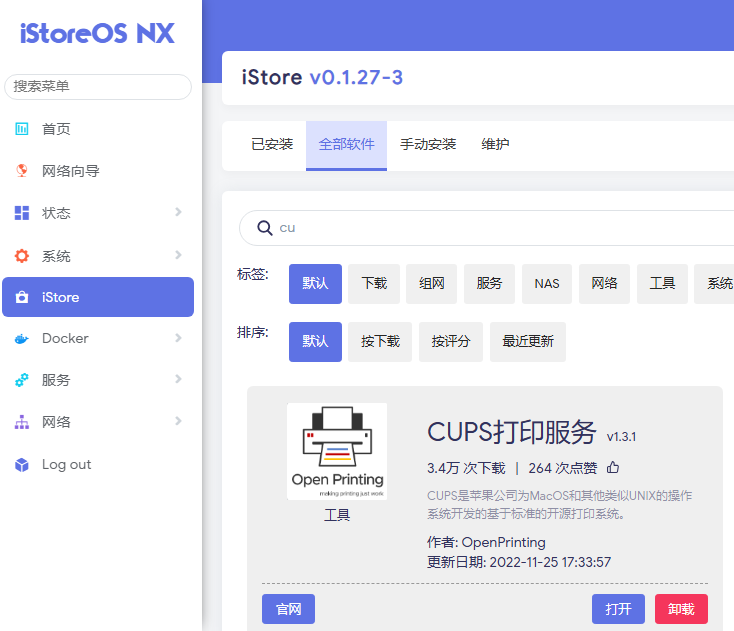The height and width of the screenshot is (631, 734).
Task: Click the 264 次点赞 like count
Action: point(563,468)
